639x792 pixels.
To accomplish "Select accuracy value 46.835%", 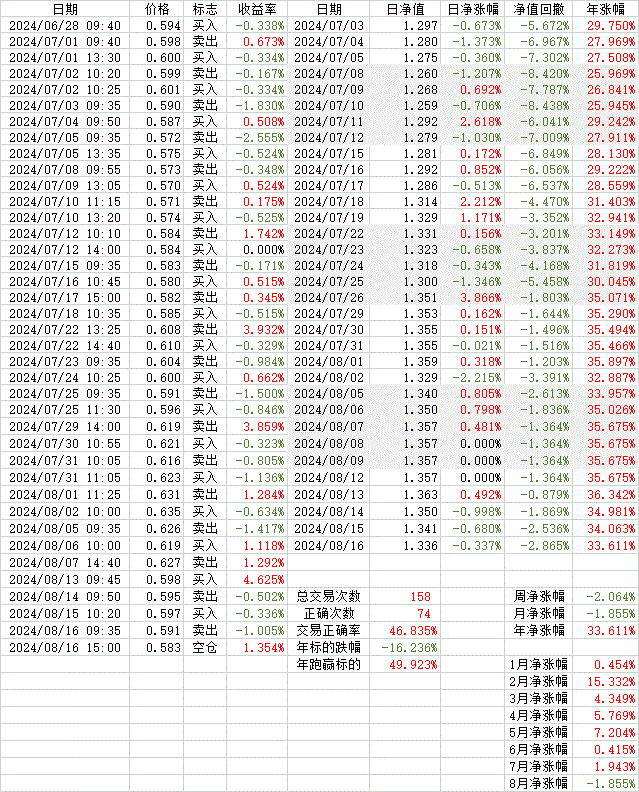I will (413, 631).
